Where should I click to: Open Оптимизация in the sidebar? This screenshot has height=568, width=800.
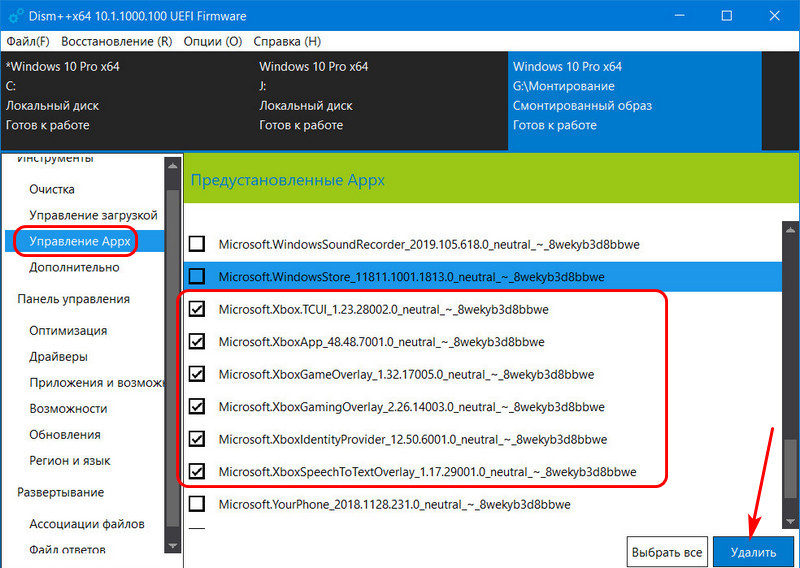68,331
